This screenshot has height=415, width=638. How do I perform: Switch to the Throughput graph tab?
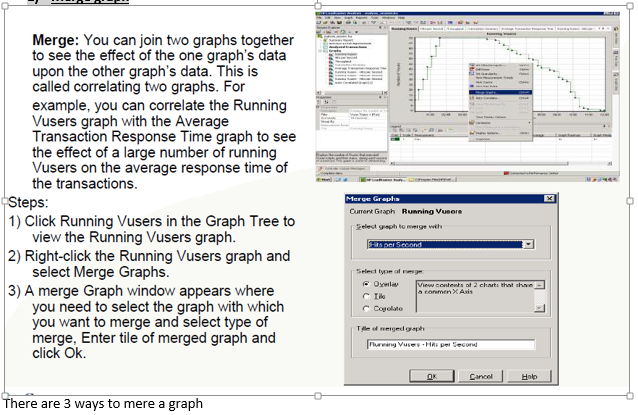(455, 29)
